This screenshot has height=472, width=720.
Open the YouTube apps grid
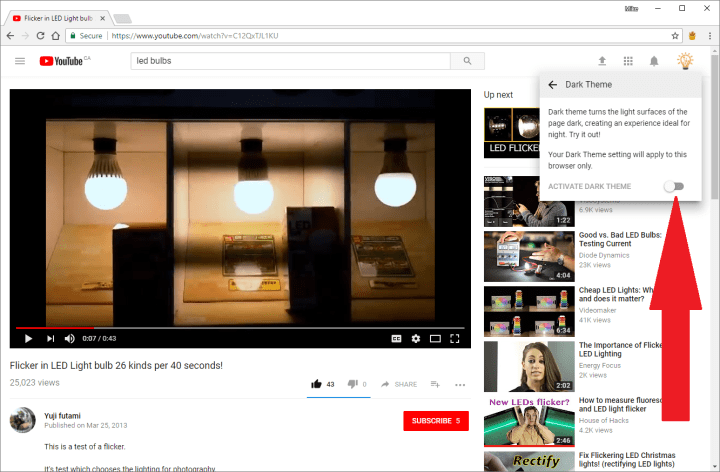pyautogui.click(x=628, y=61)
